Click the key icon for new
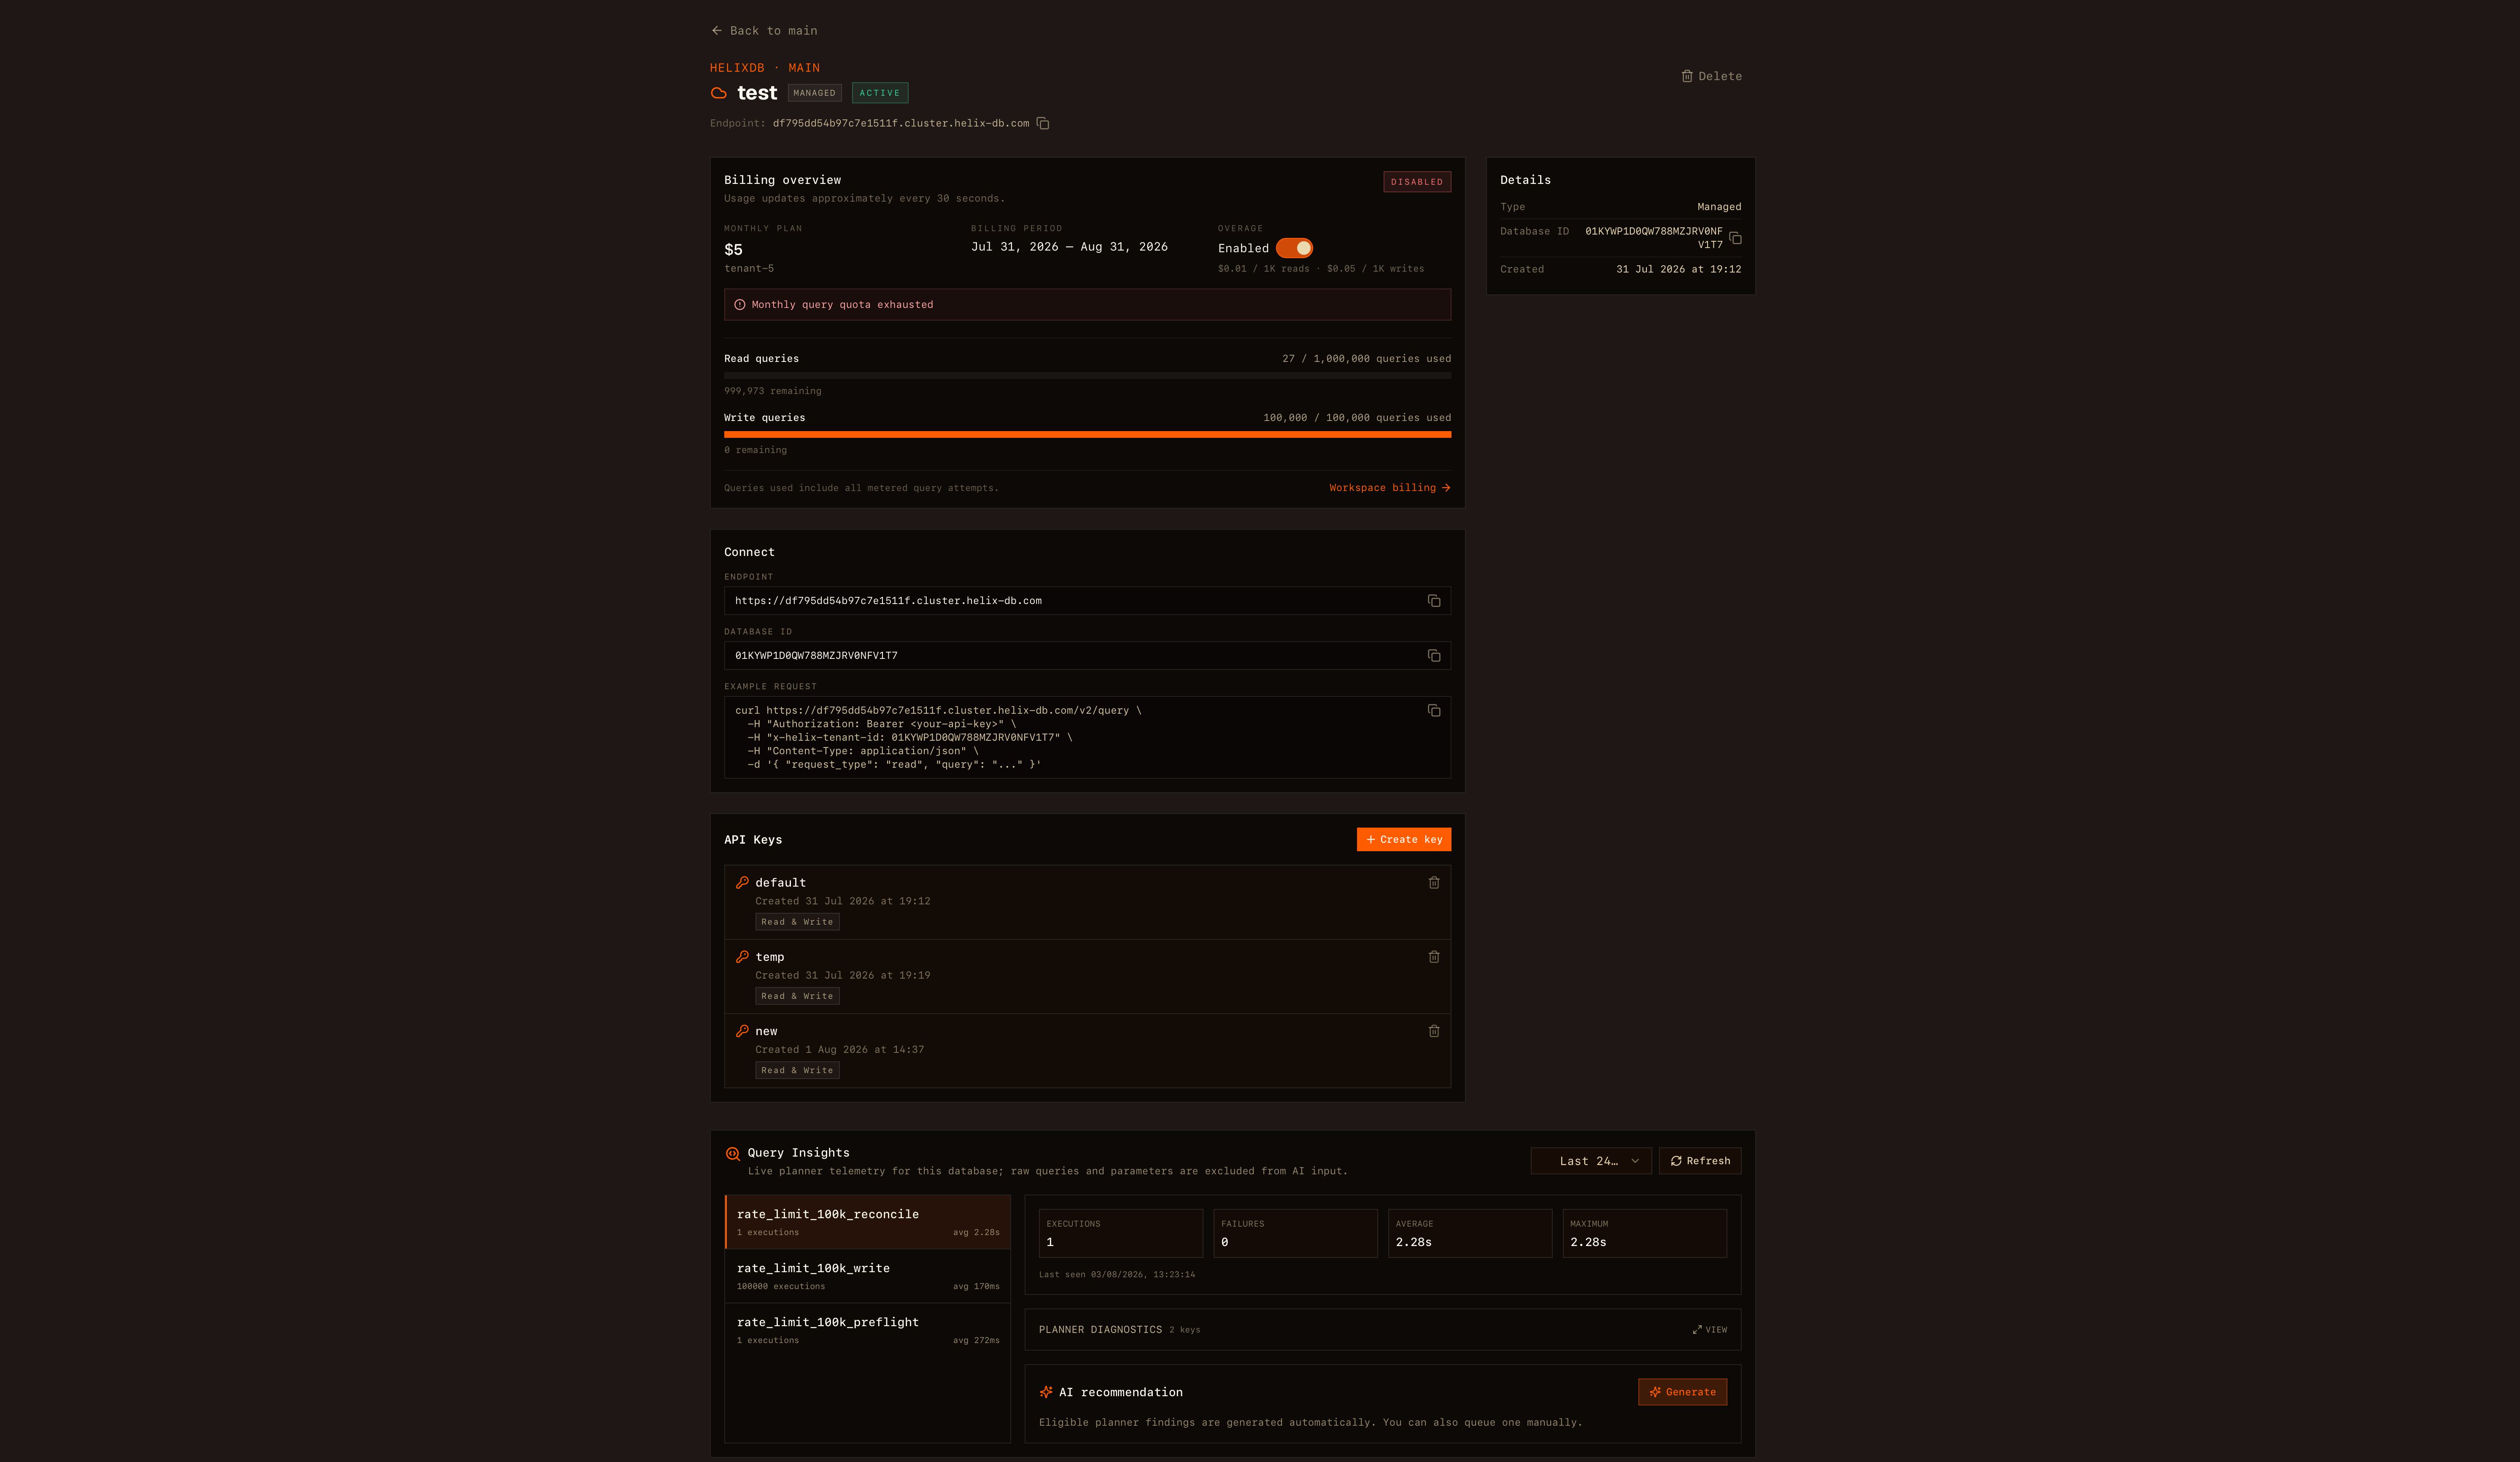2520x1462 pixels. (742, 1031)
